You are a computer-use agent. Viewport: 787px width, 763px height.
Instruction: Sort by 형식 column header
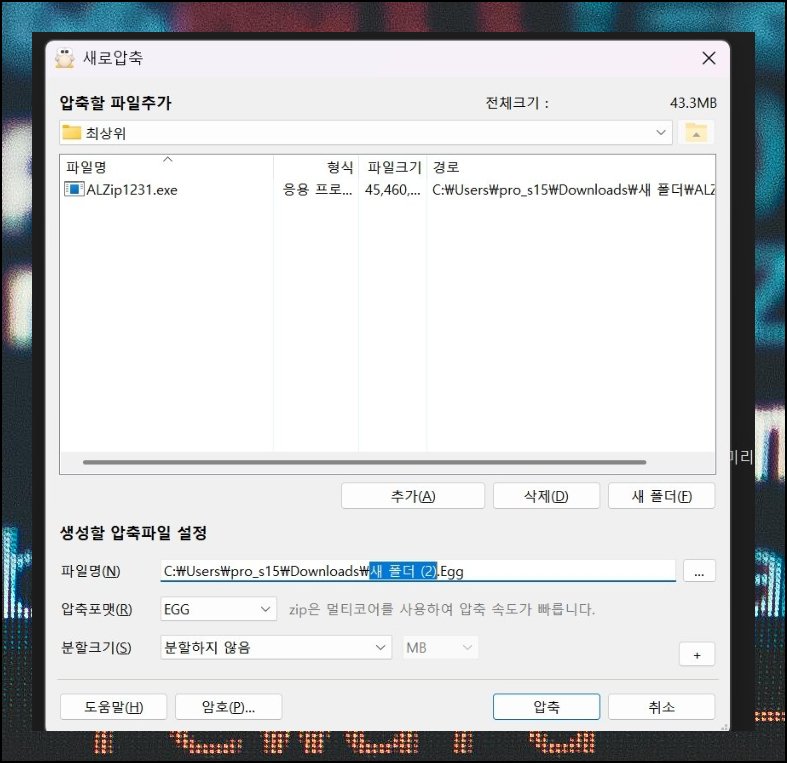pos(316,167)
